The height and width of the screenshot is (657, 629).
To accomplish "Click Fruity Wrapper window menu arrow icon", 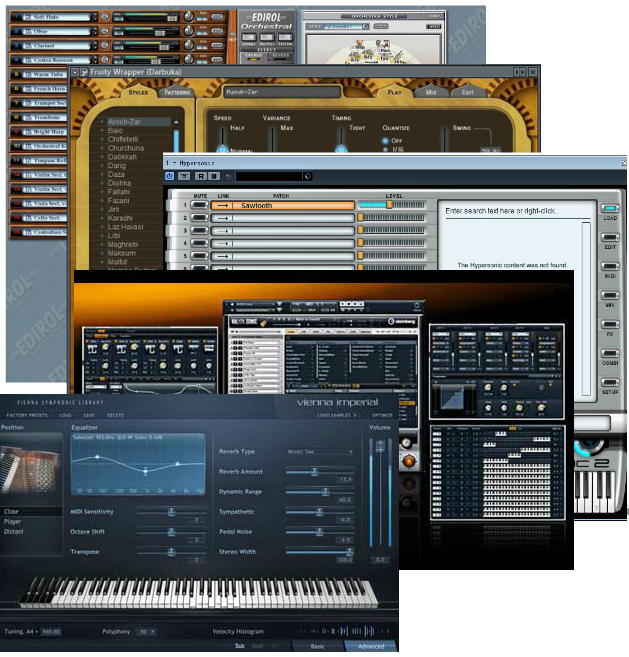I will (75, 72).
